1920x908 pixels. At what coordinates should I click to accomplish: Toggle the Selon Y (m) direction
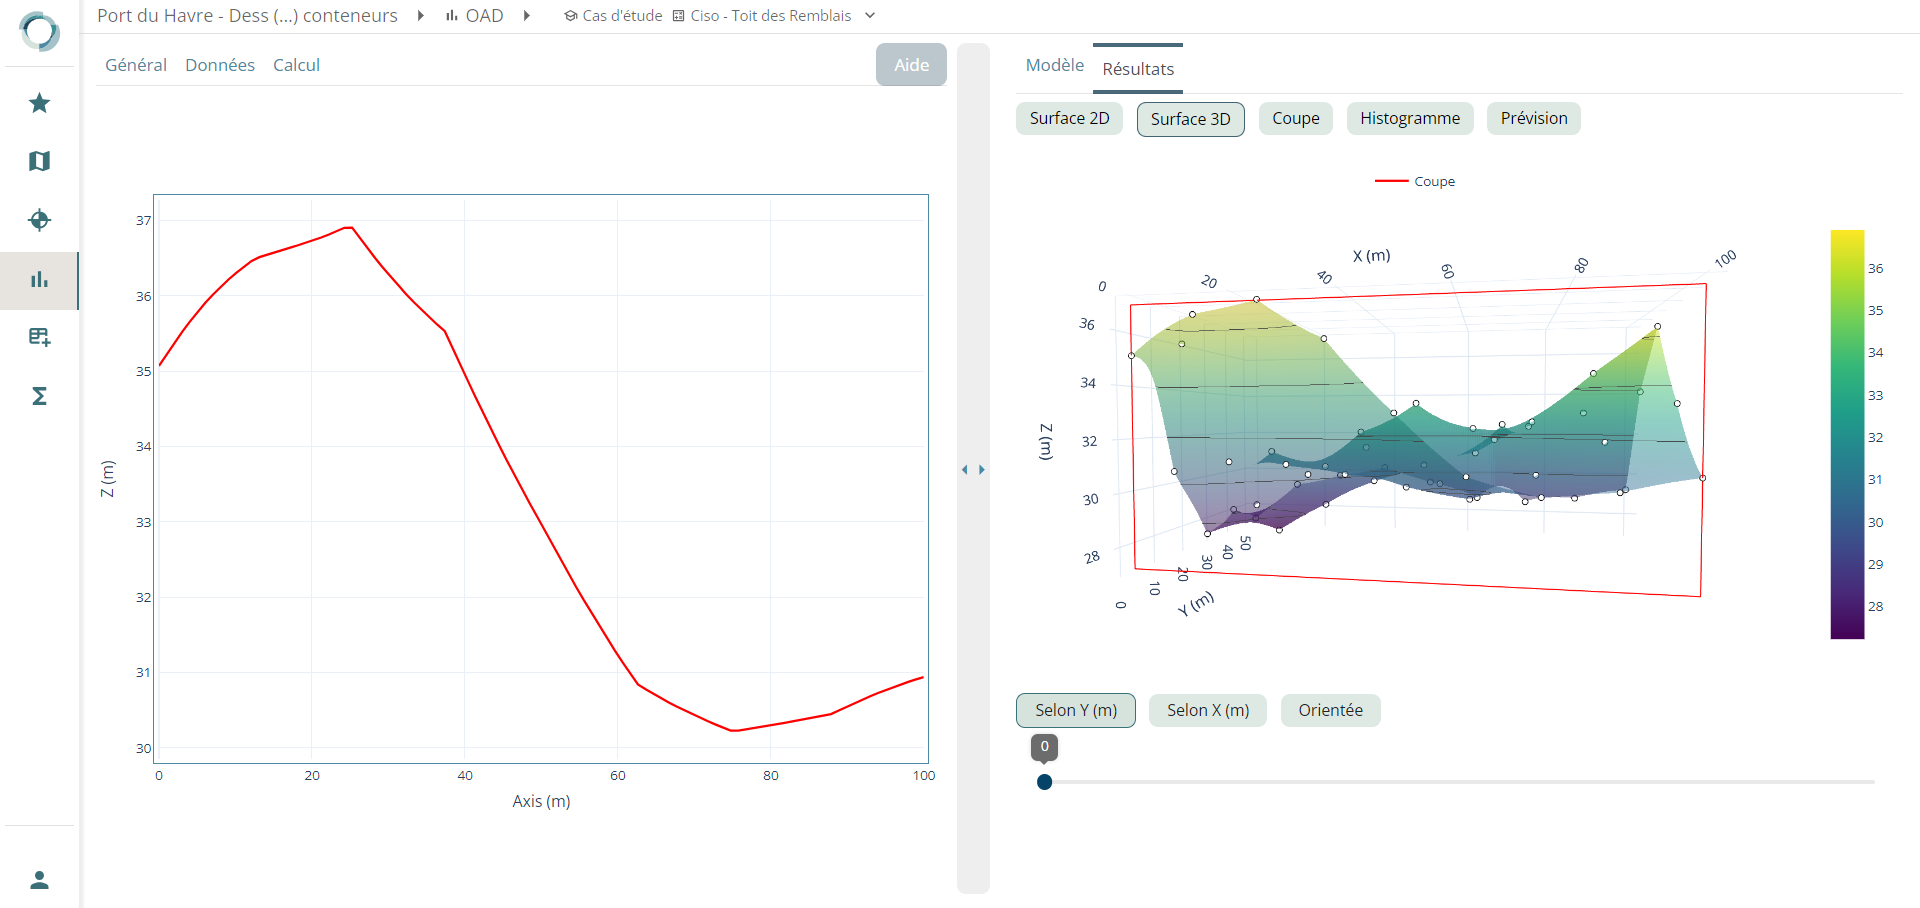click(1075, 710)
